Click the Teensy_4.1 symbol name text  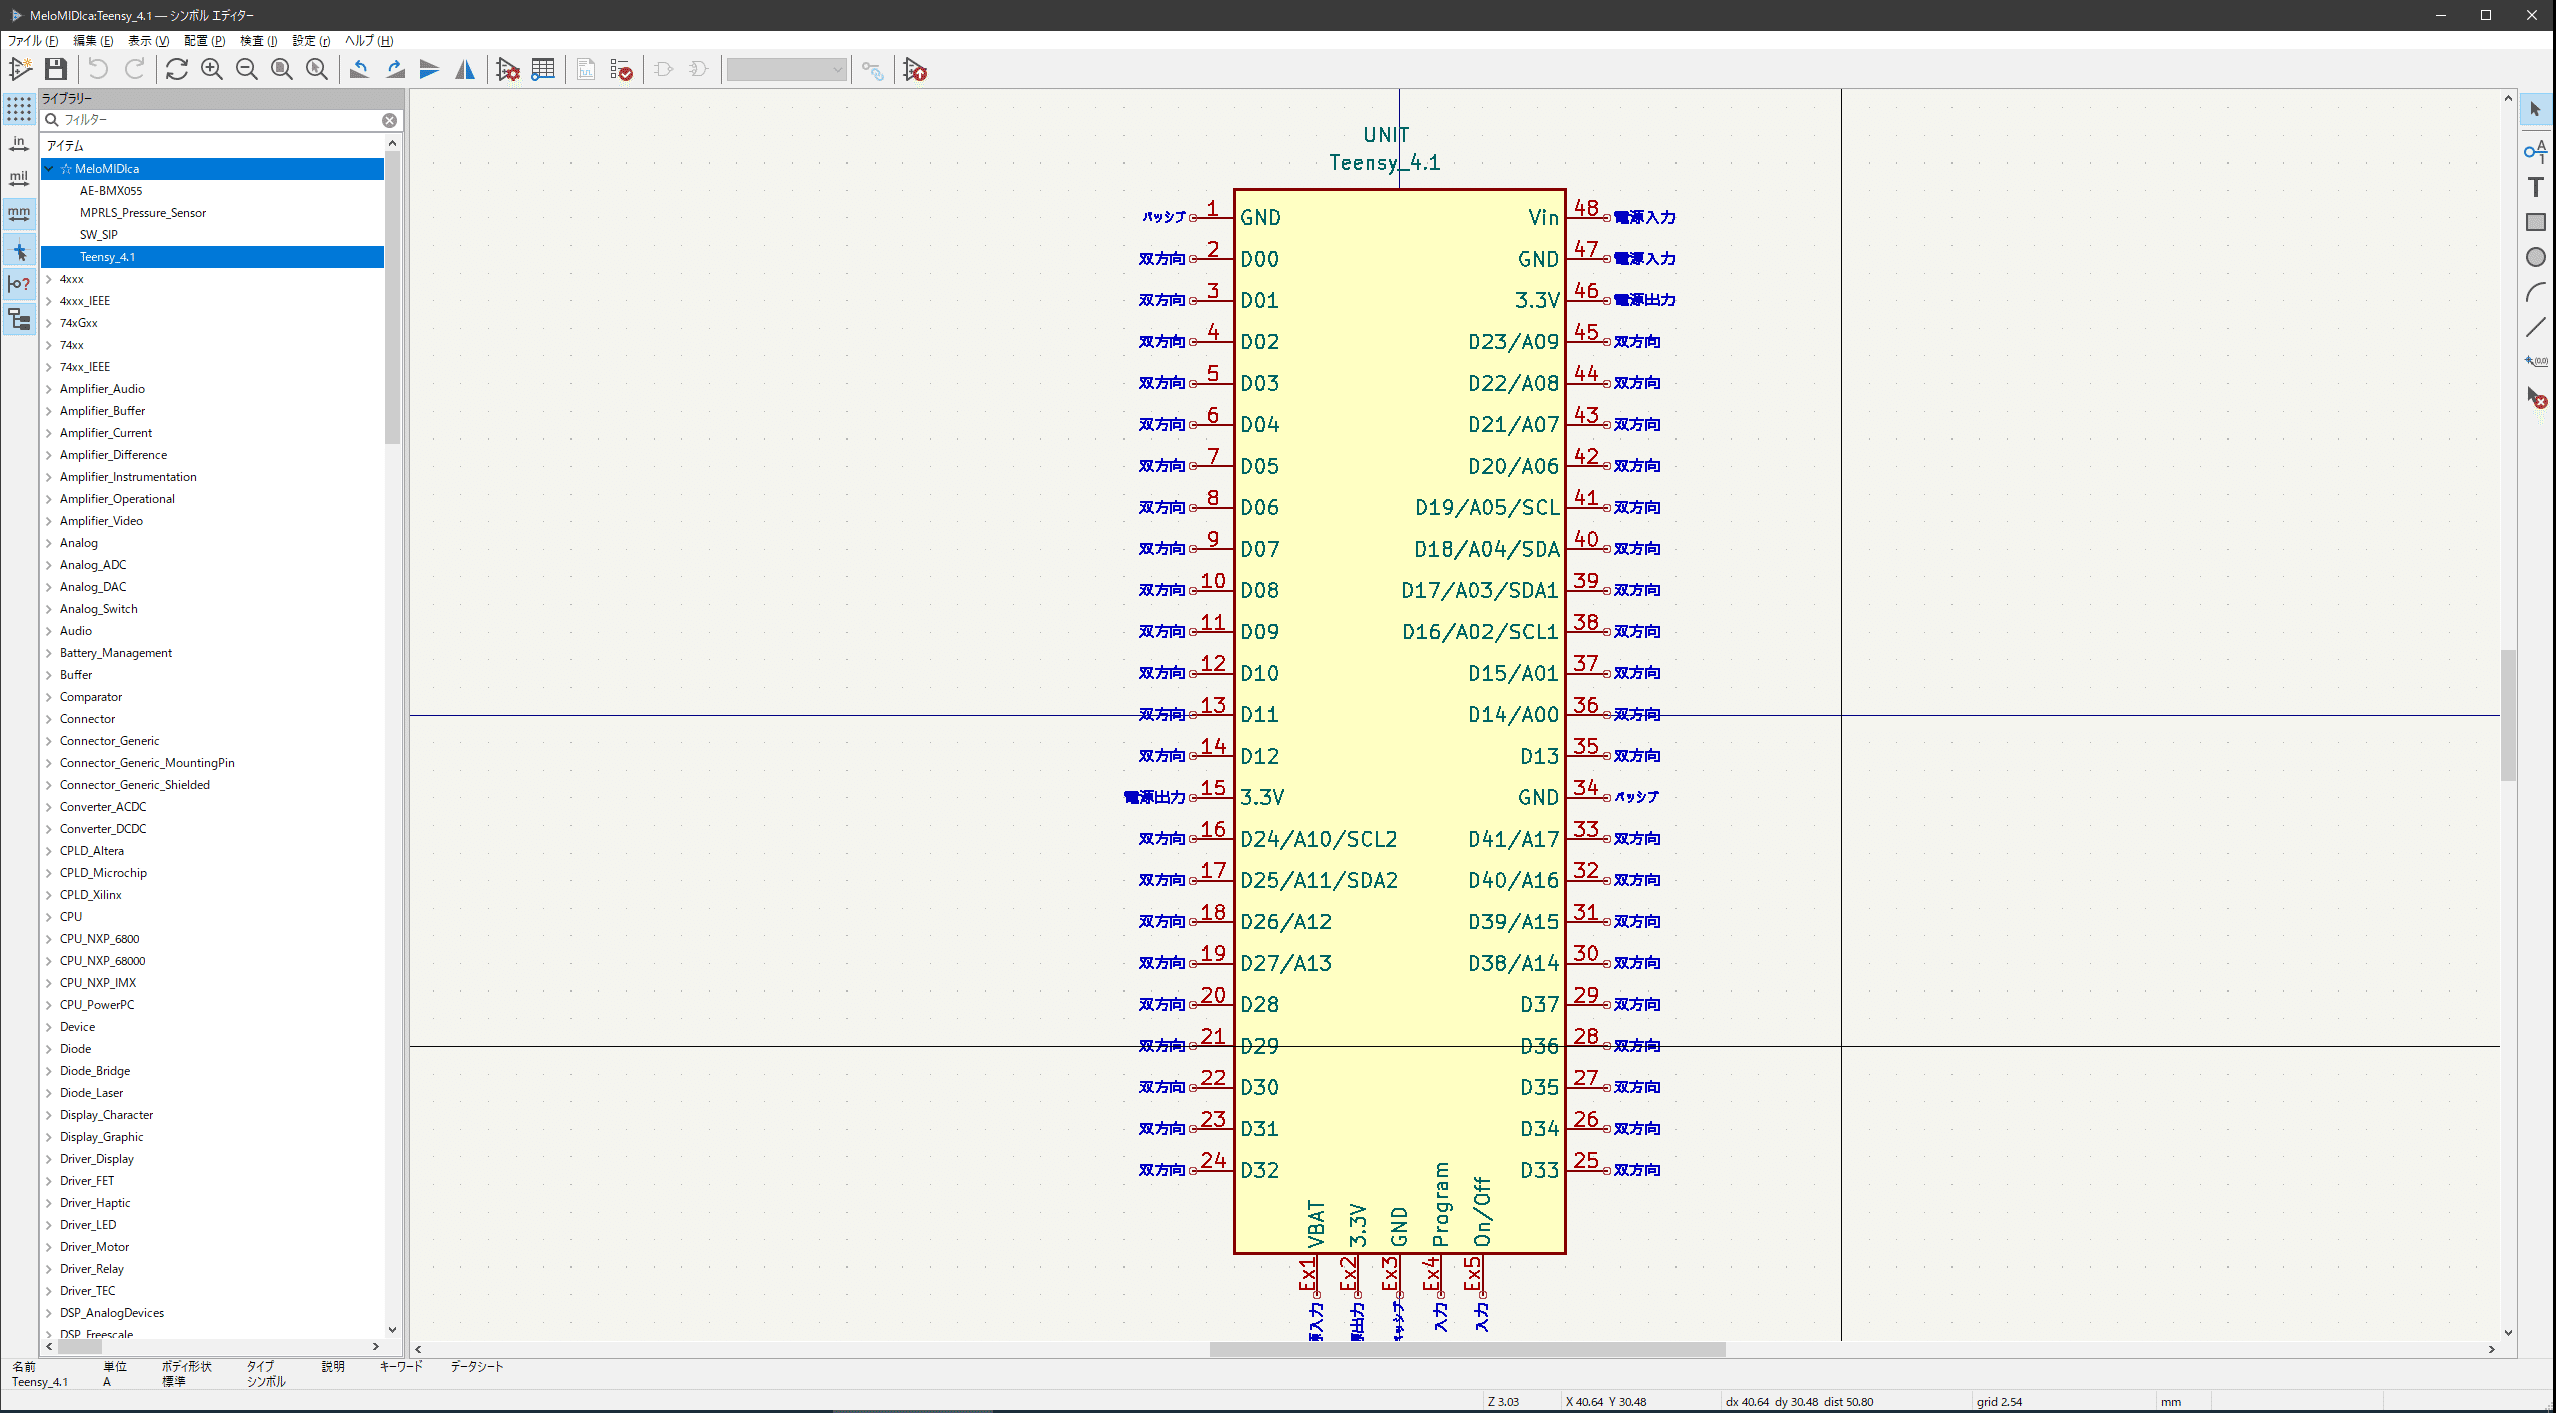click(1385, 162)
